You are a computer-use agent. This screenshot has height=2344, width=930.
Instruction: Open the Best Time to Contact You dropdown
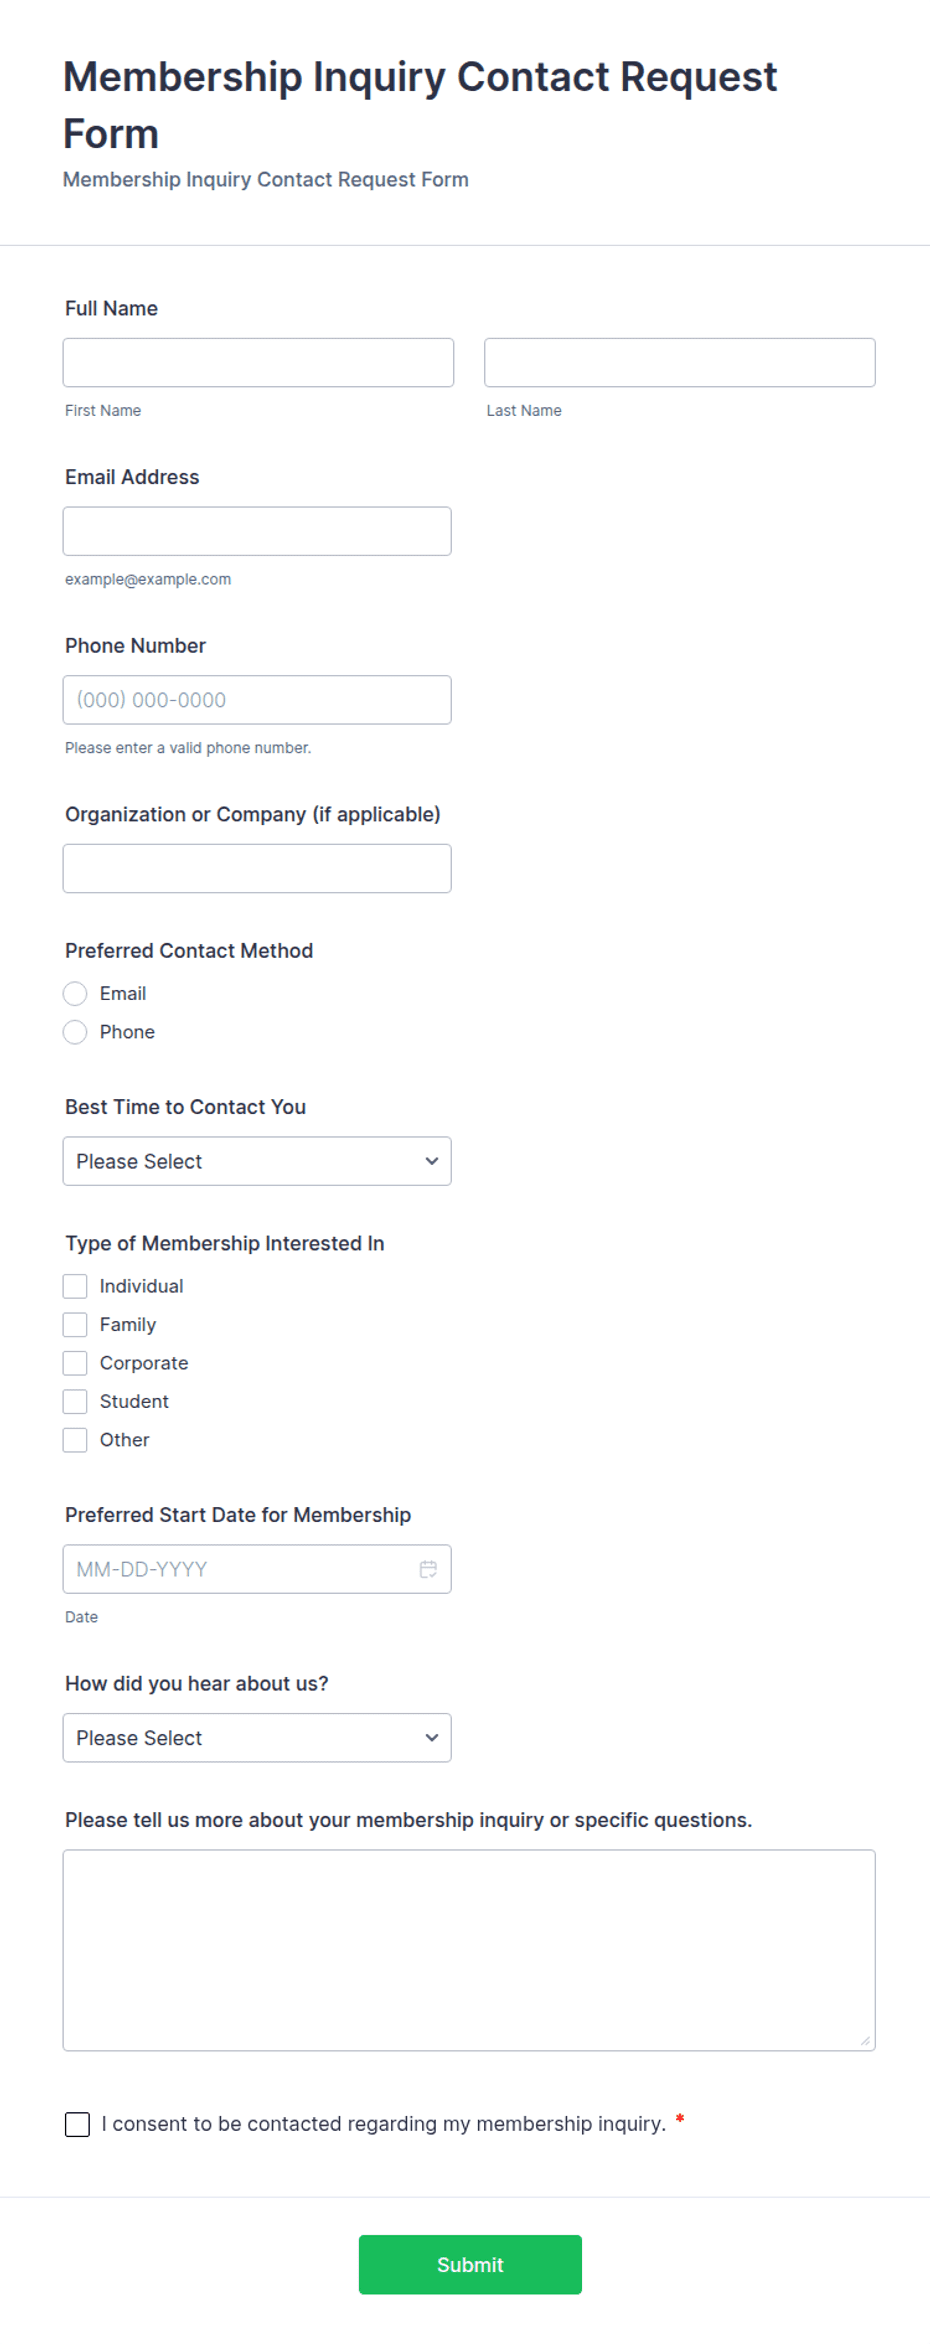pos(257,1161)
